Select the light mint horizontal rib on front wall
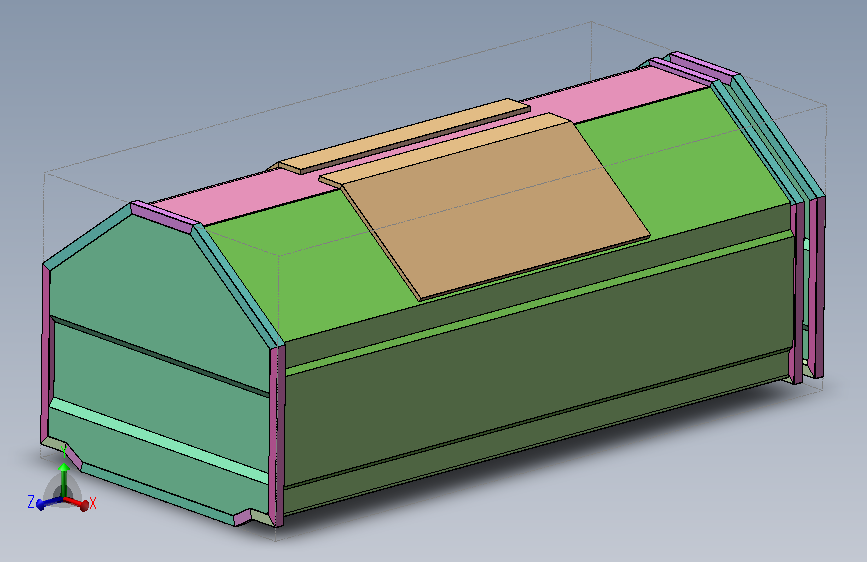867x562 pixels. pyautogui.click(x=159, y=441)
